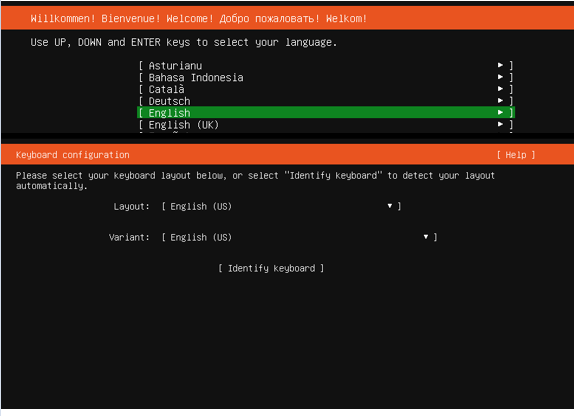574x416 pixels.
Task: Click the arrow icon on highlighted English row
Action: click(x=500, y=112)
